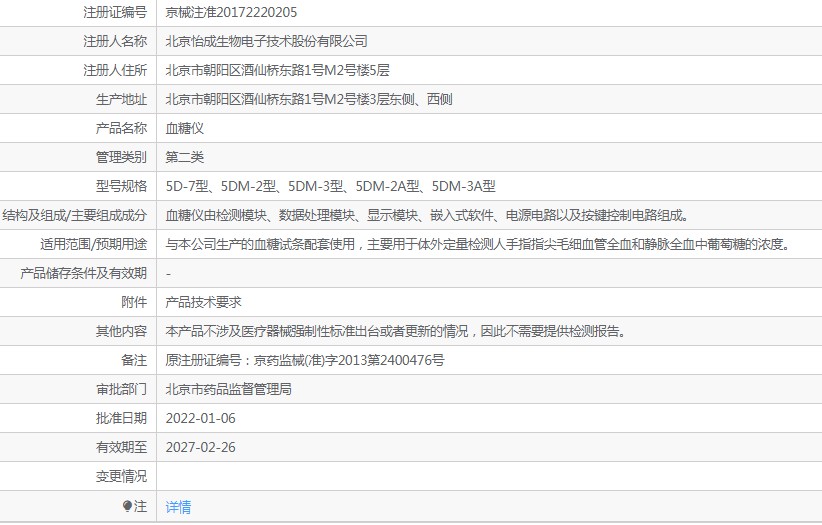
Task: Click the 附件 label
Action: coord(134,302)
